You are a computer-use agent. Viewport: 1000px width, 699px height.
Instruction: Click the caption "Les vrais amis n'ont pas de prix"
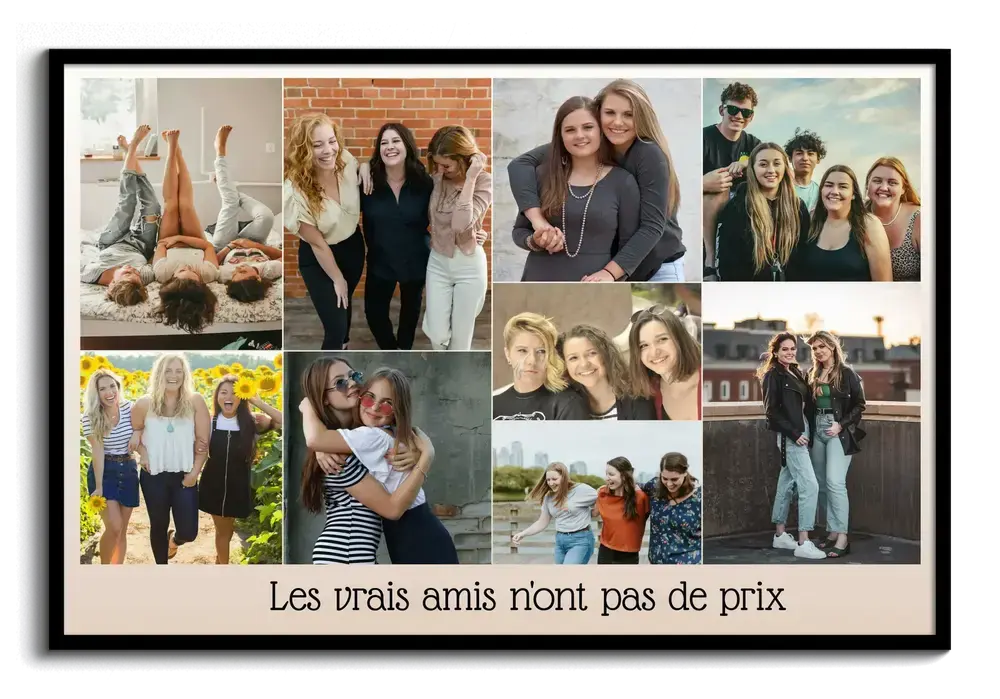[x=527, y=597]
